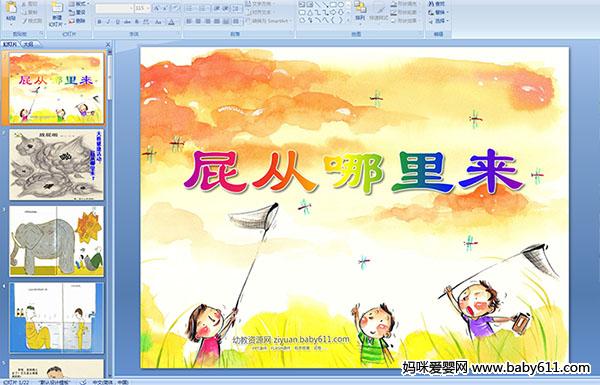Open the font name dropdown

pos(131,8)
